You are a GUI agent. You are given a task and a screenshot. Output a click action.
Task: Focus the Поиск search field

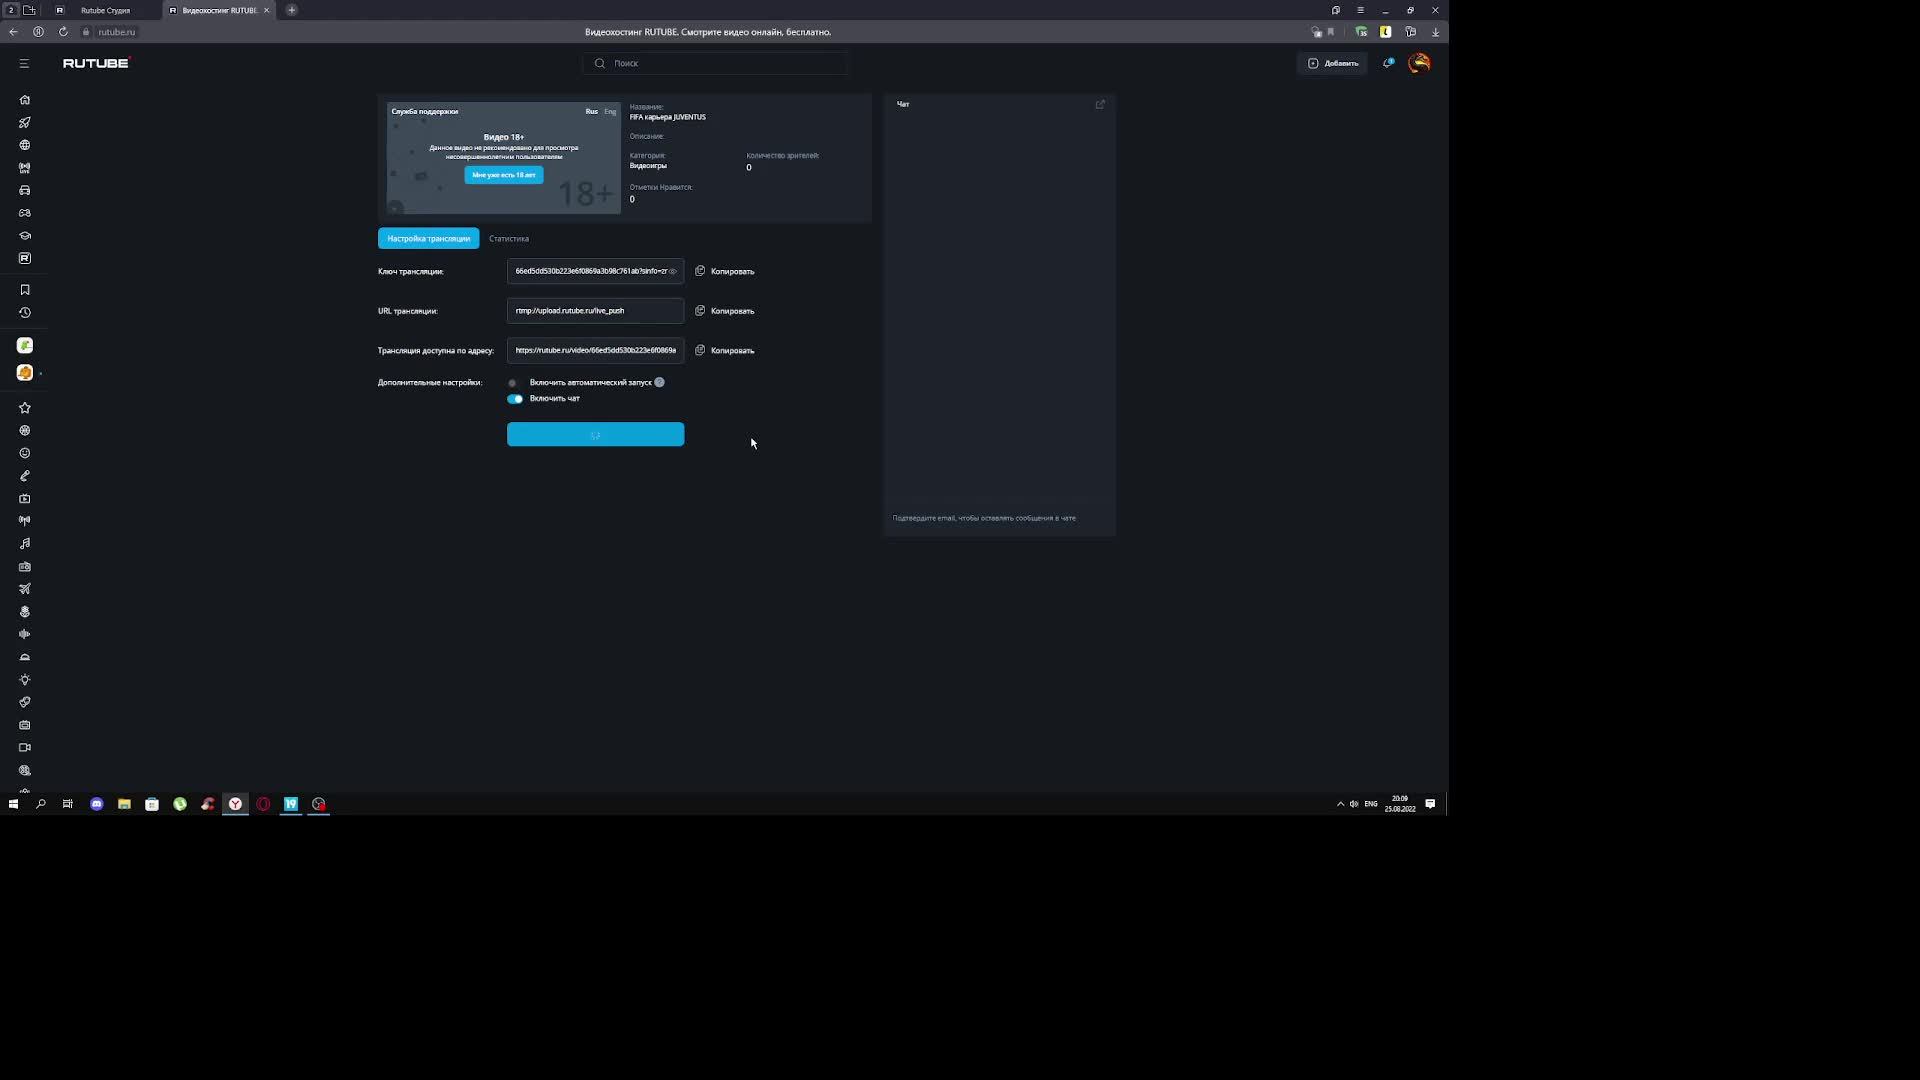click(x=715, y=63)
